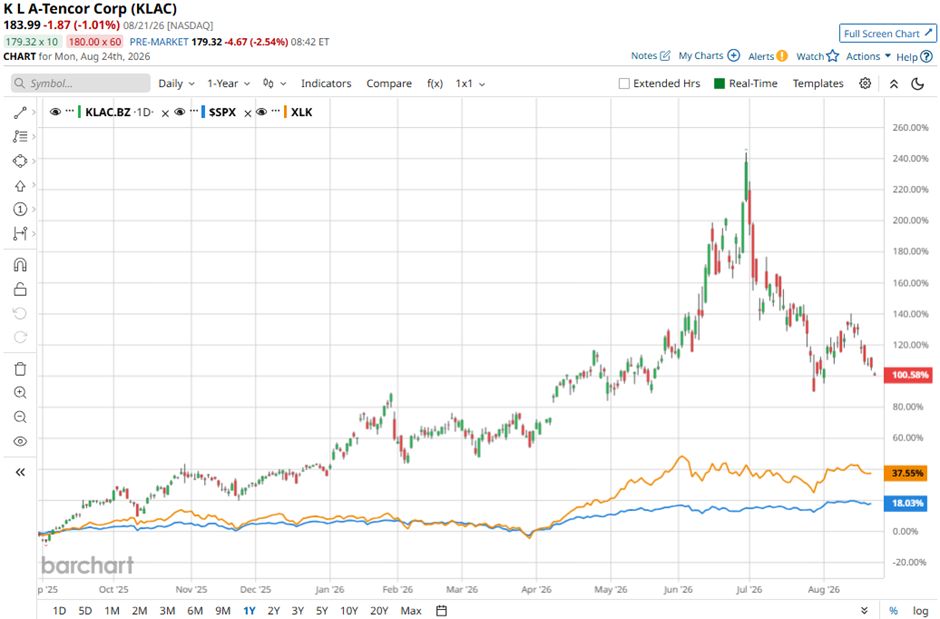Select the 20Y time range

(379, 611)
